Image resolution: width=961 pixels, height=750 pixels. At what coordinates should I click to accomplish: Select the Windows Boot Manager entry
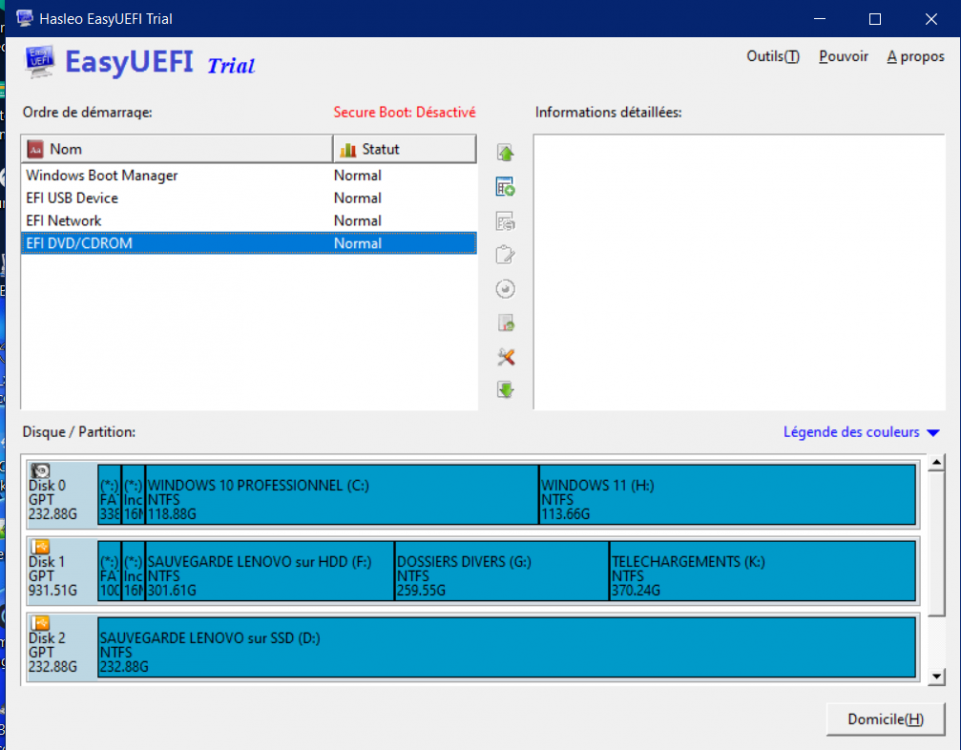click(102, 175)
